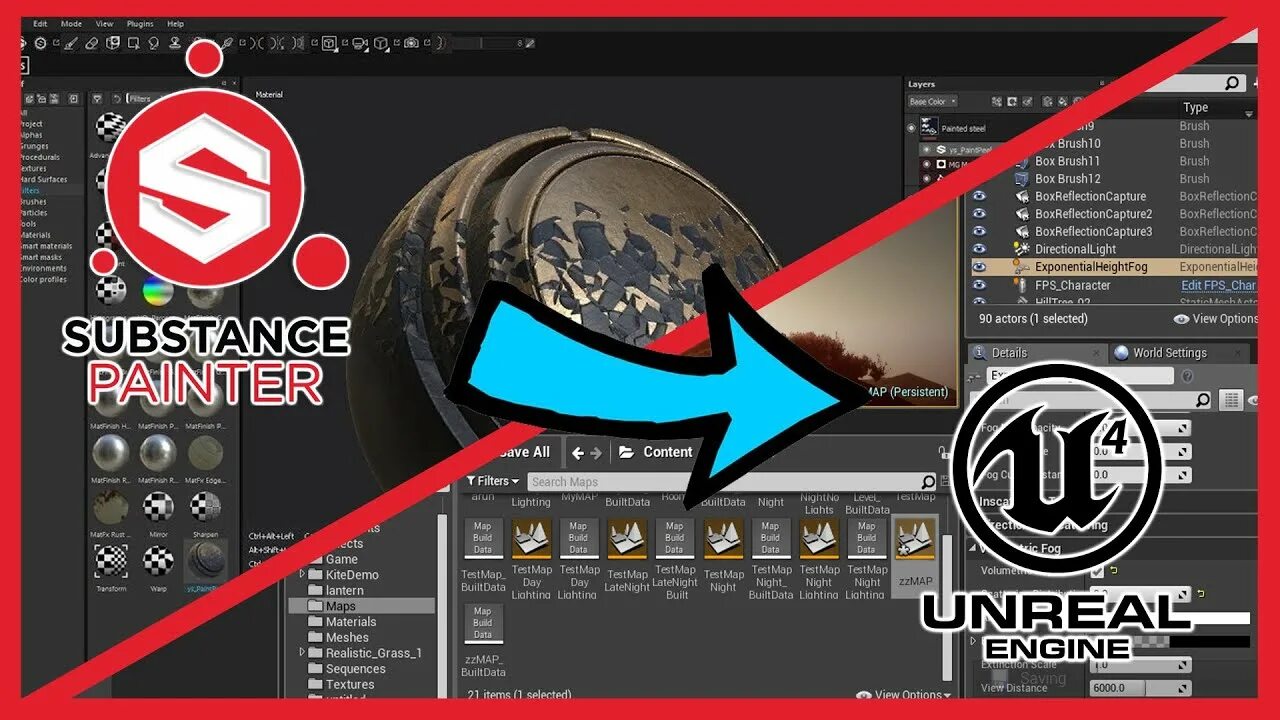Open View Options in World Outliner
The width and height of the screenshot is (1280, 720).
coord(1215,319)
